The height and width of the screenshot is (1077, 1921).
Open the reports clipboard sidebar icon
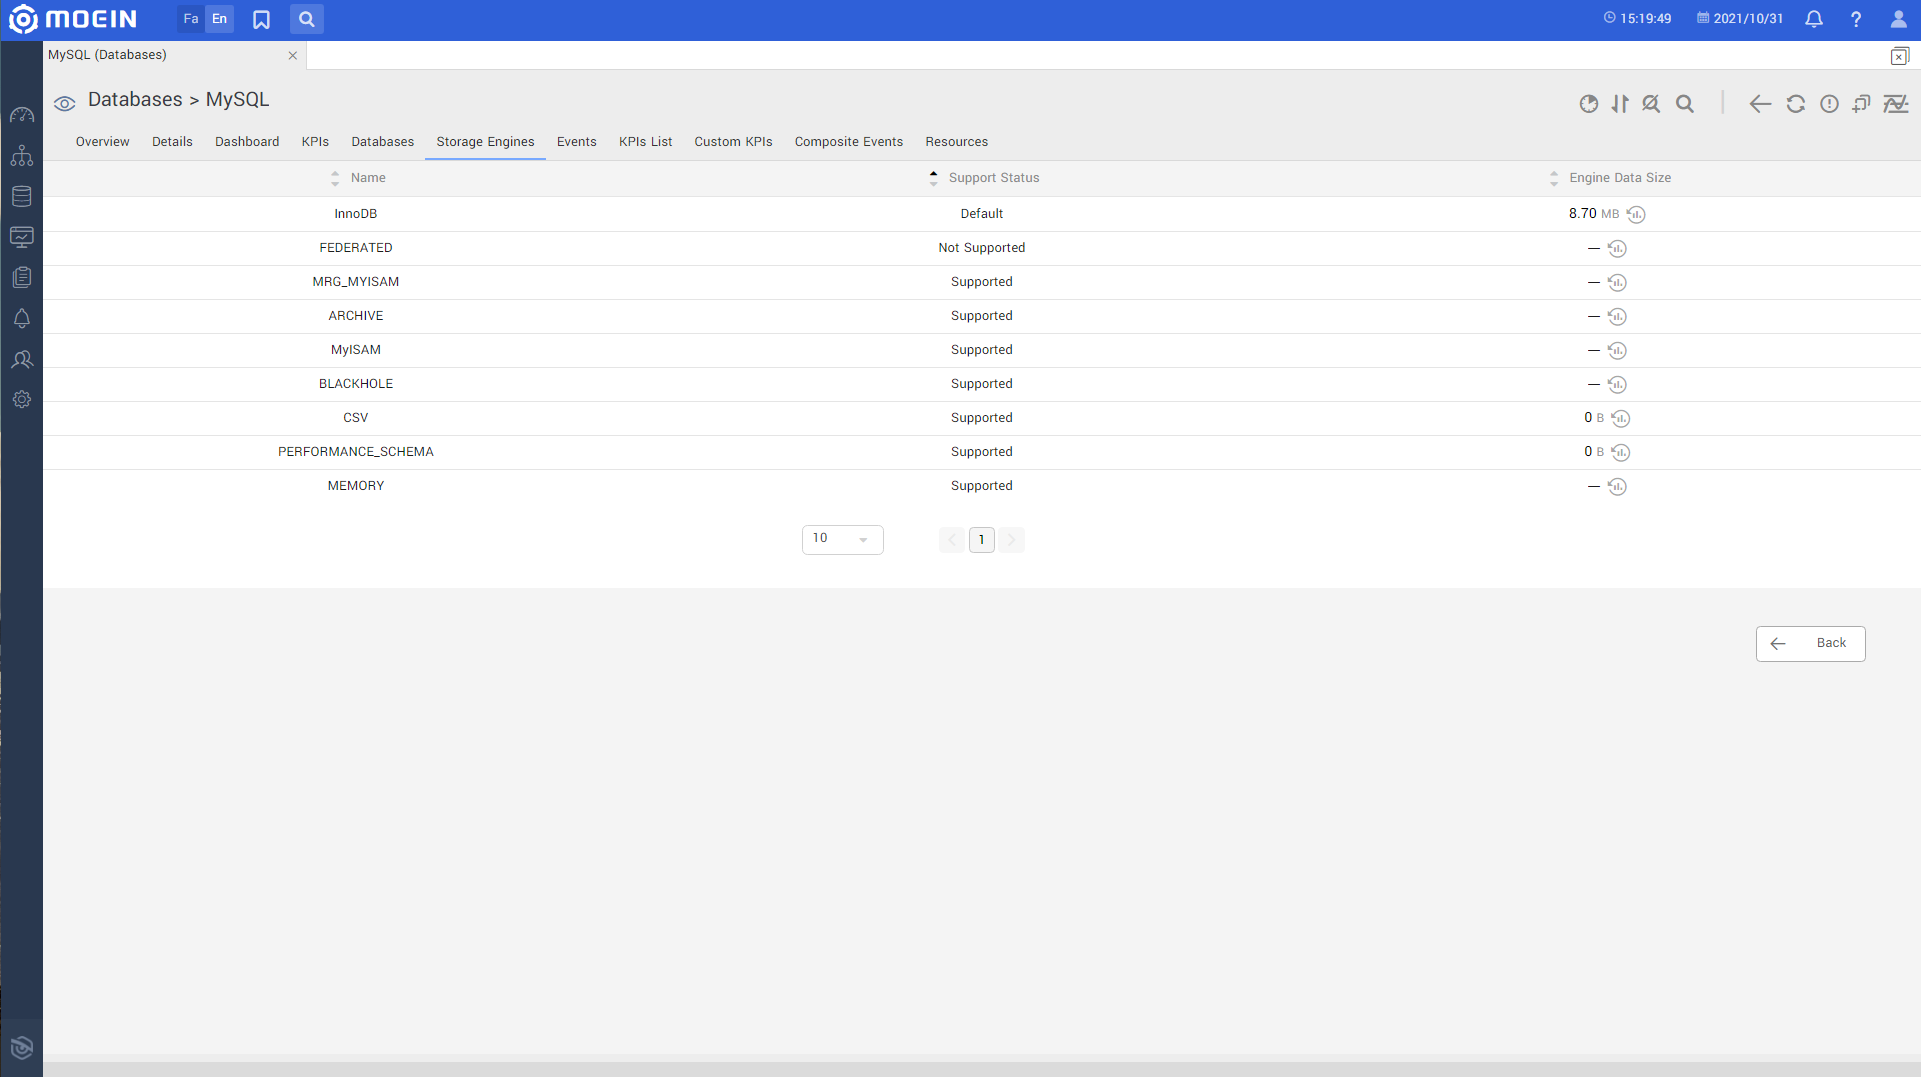coord(22,277)
